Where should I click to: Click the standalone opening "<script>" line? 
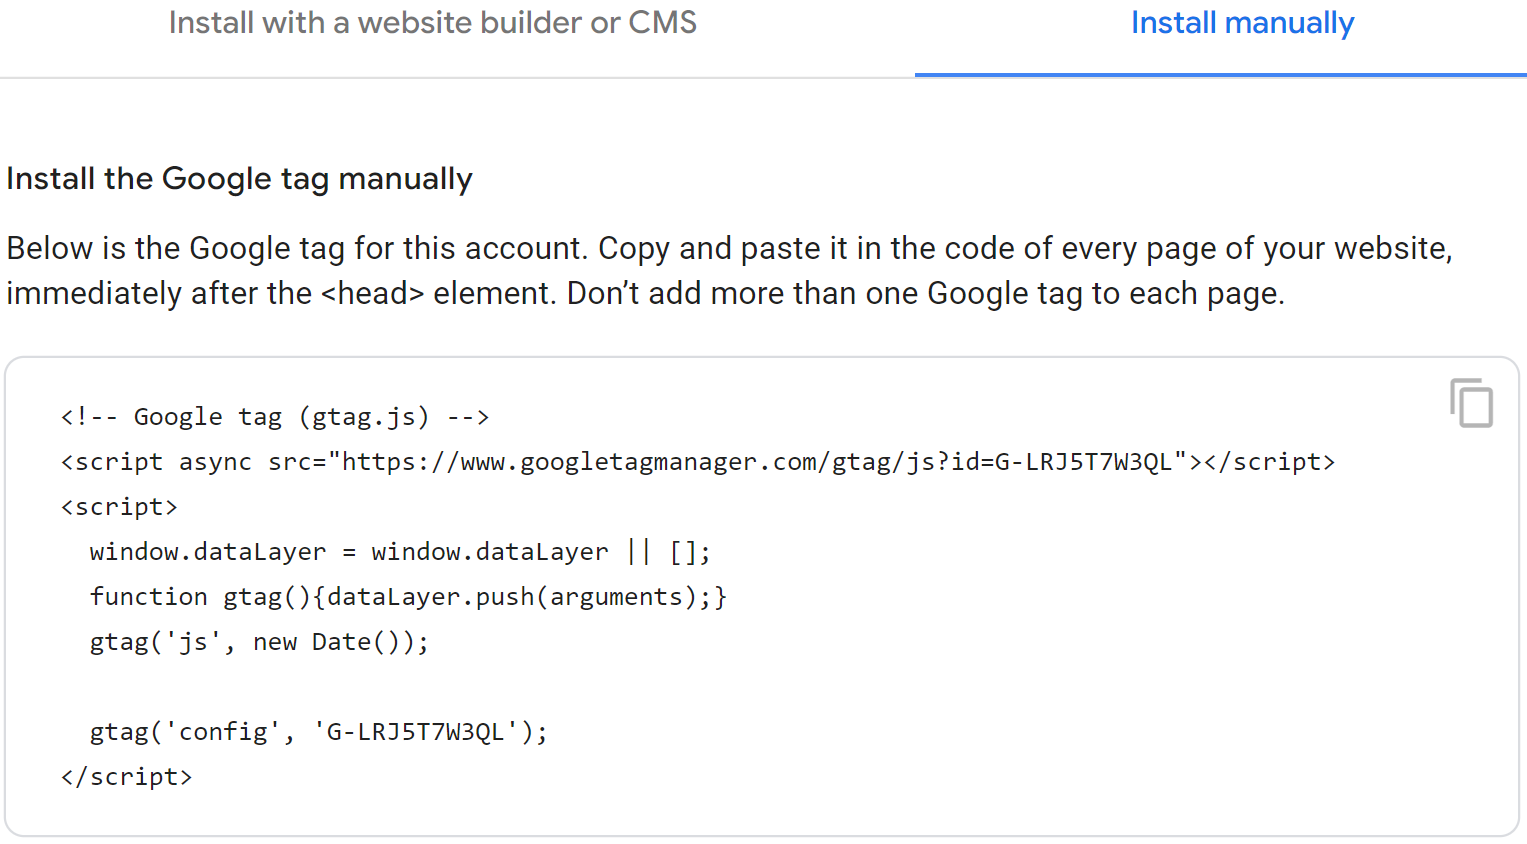click(x=119, y=507)
